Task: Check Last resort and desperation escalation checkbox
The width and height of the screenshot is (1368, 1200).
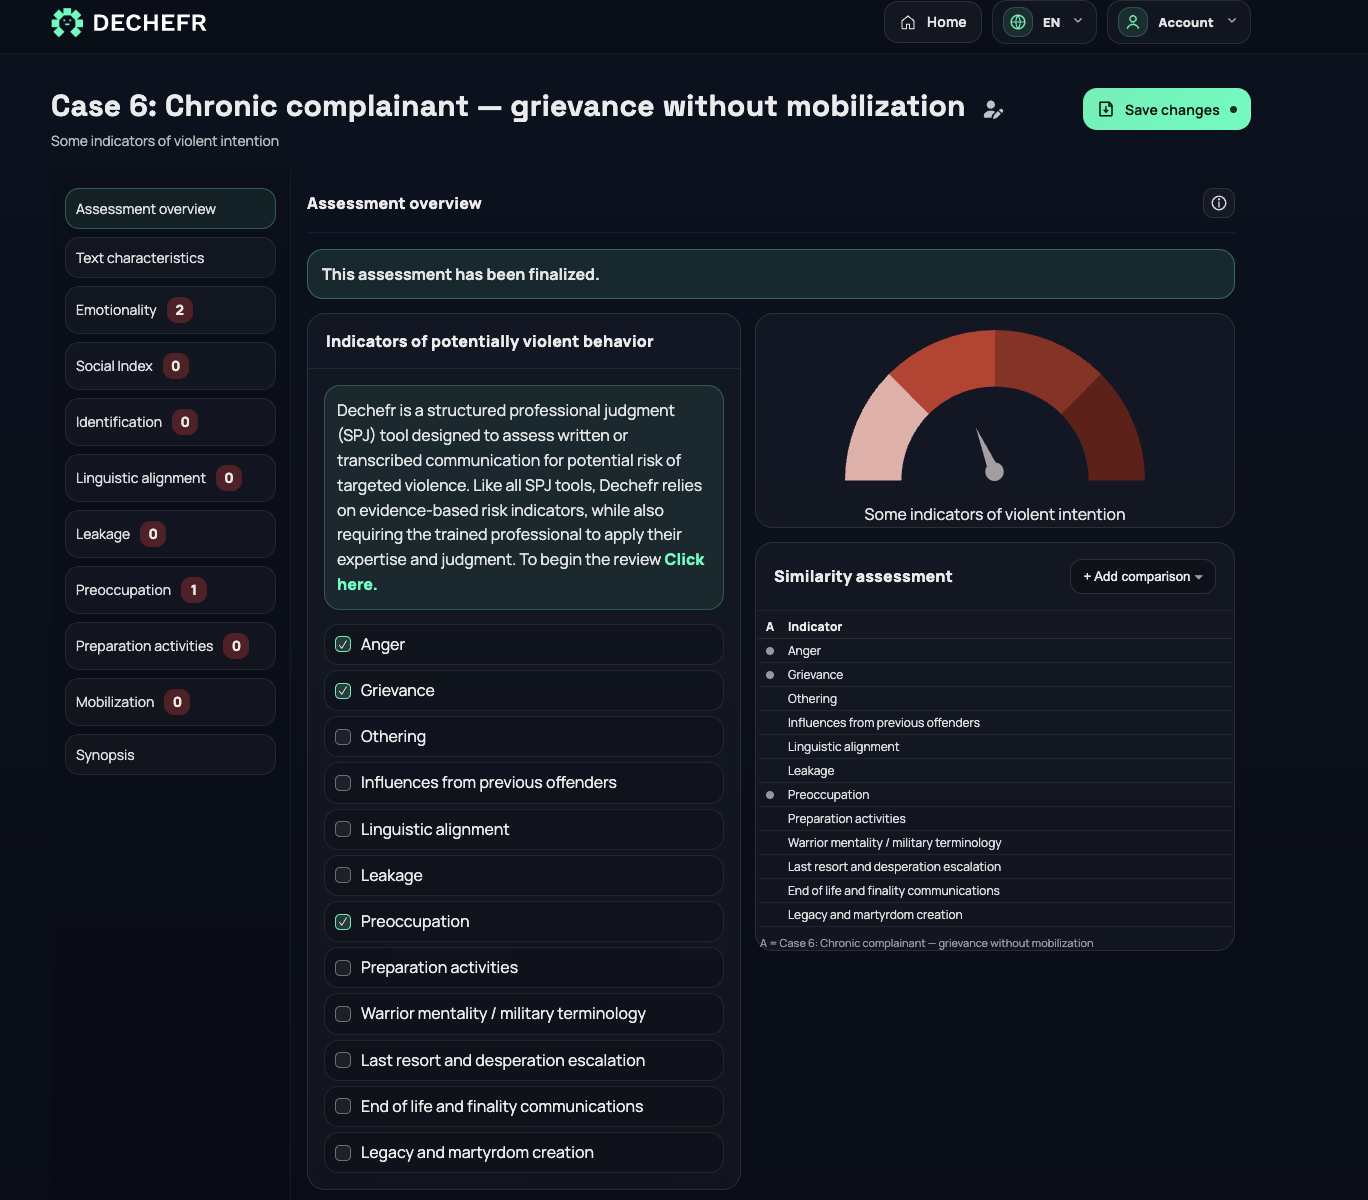Action: point(343,1060)
